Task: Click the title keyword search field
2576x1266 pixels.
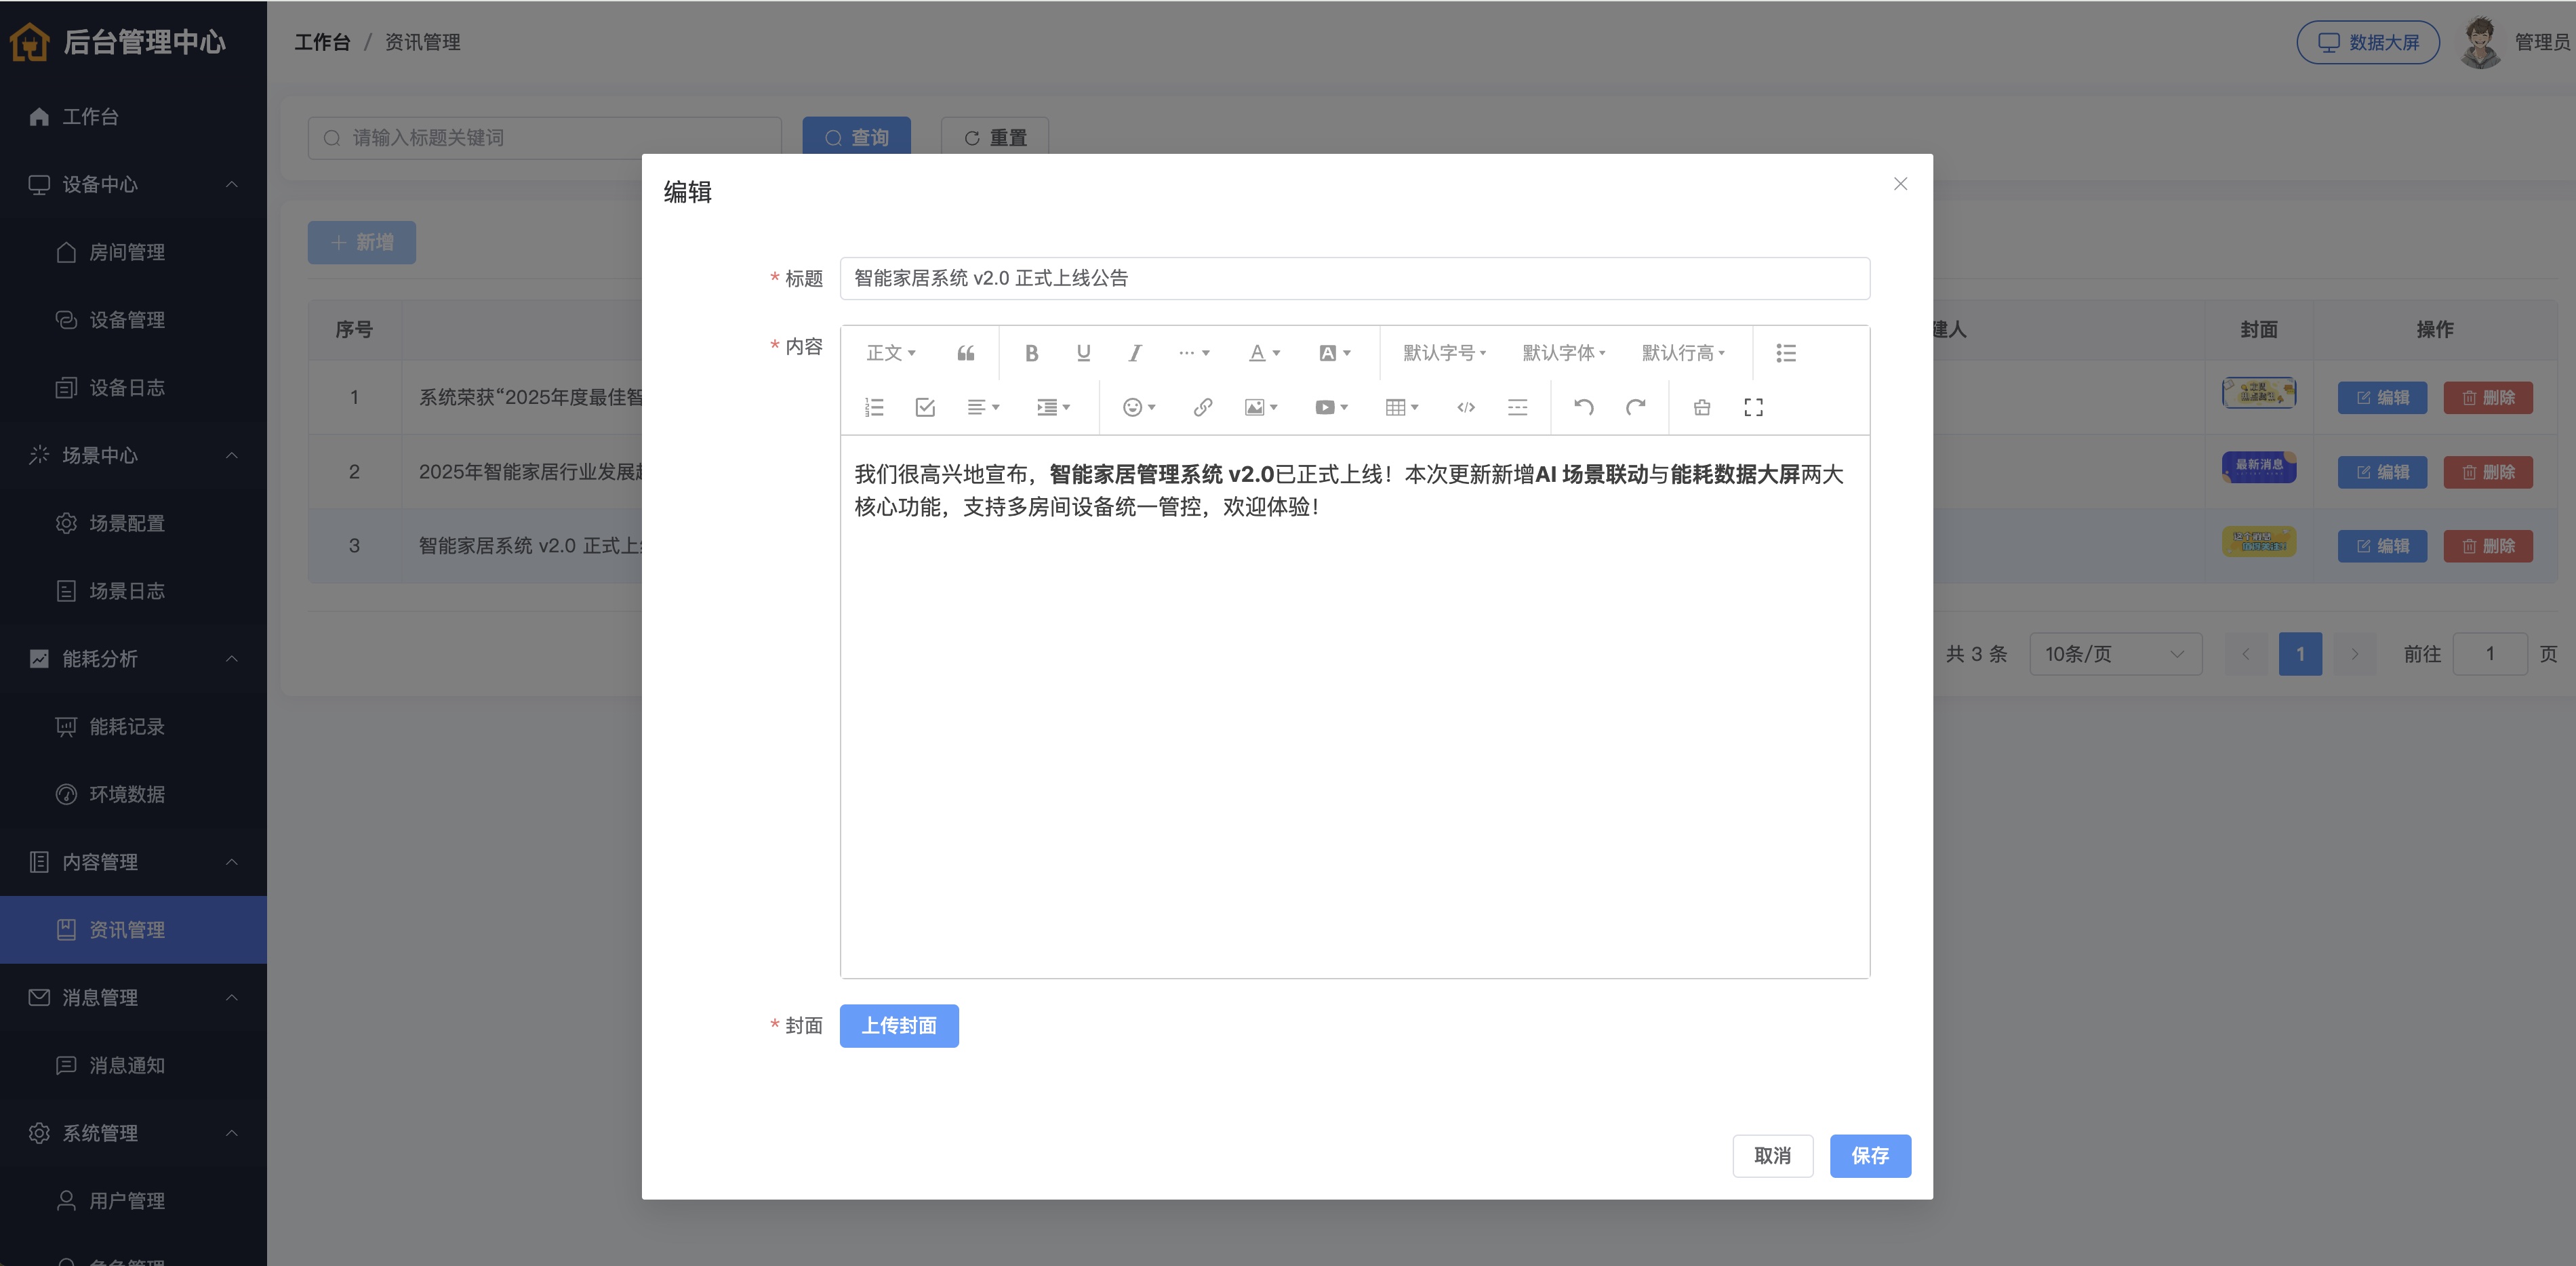Action: click(545, 138)
